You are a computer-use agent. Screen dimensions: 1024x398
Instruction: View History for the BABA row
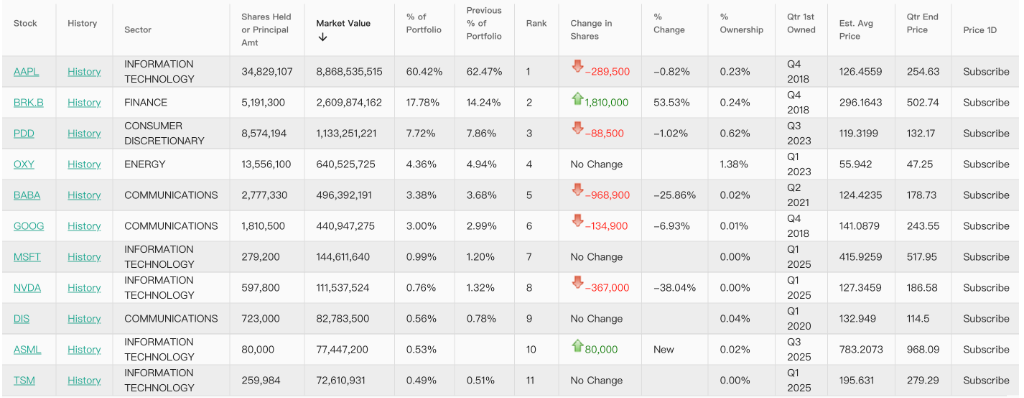point(84,195)
